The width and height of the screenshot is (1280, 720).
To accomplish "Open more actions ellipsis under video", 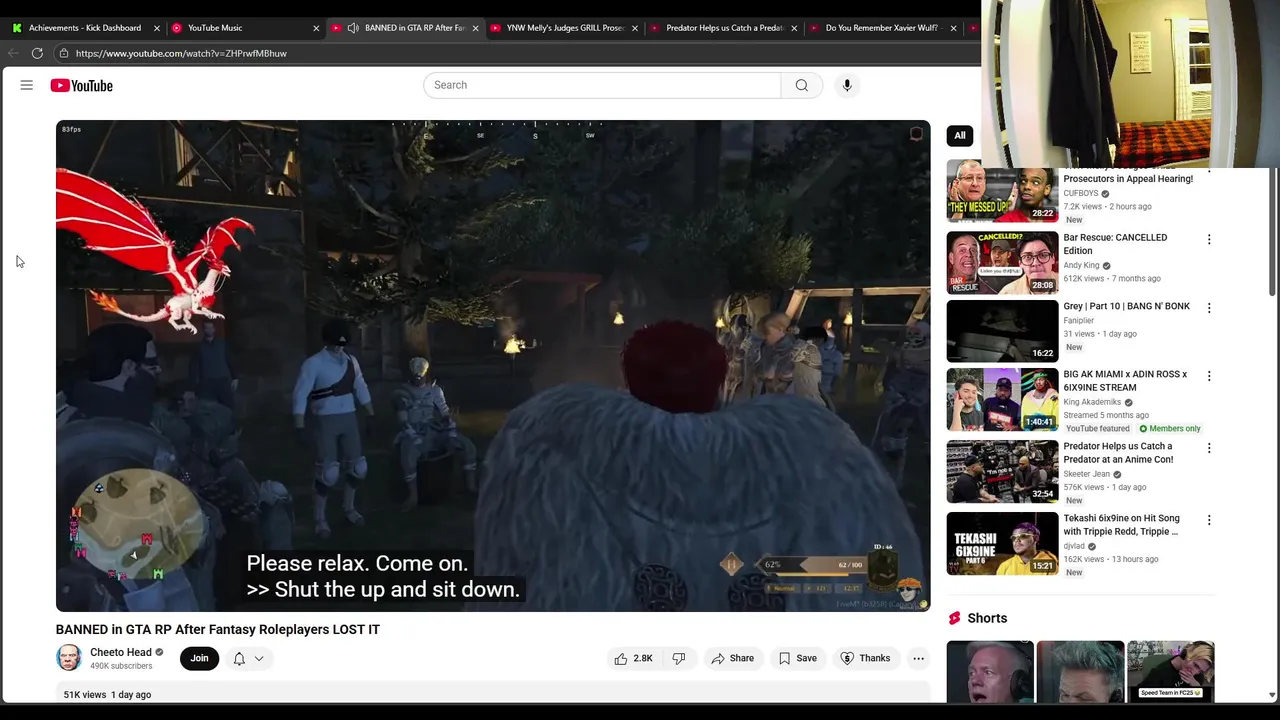I will pyautogui.click(x=918, y=658).
